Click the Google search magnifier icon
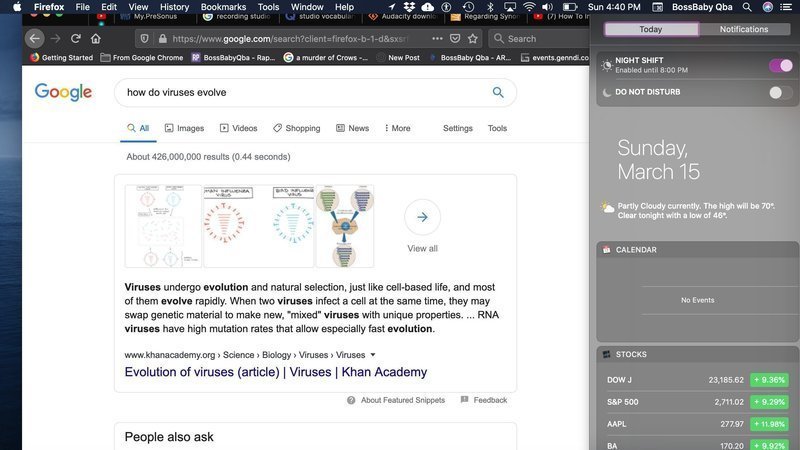Viewport: 800px width, 450px height. [498, 93]
